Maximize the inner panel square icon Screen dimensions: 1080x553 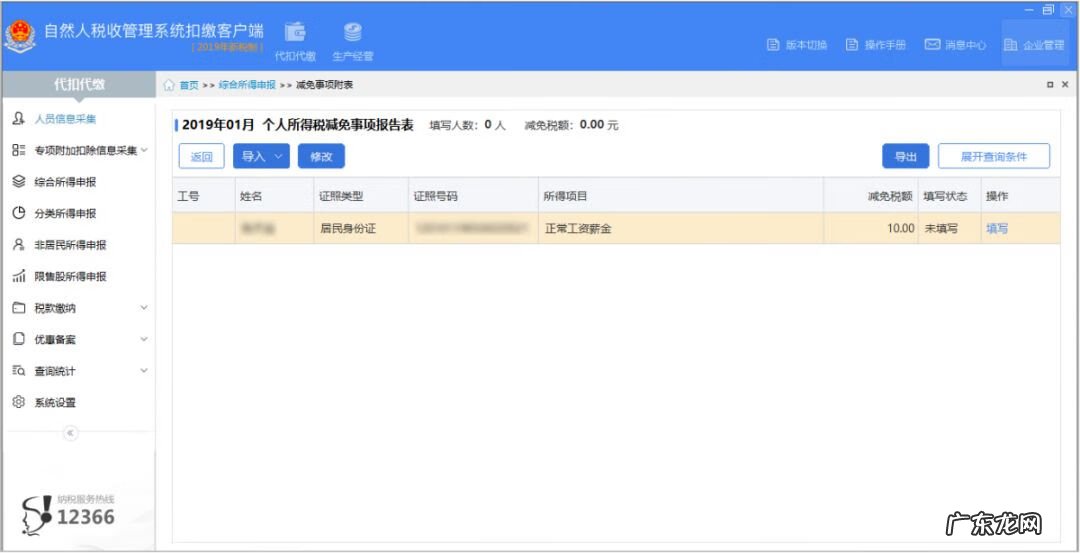coord(1050,85)
